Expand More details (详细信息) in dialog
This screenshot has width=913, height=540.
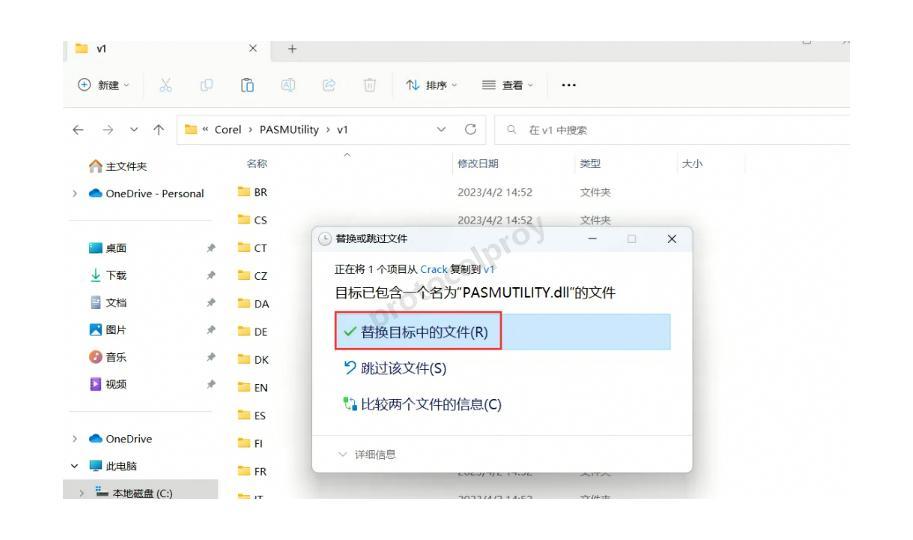(367, 454)
